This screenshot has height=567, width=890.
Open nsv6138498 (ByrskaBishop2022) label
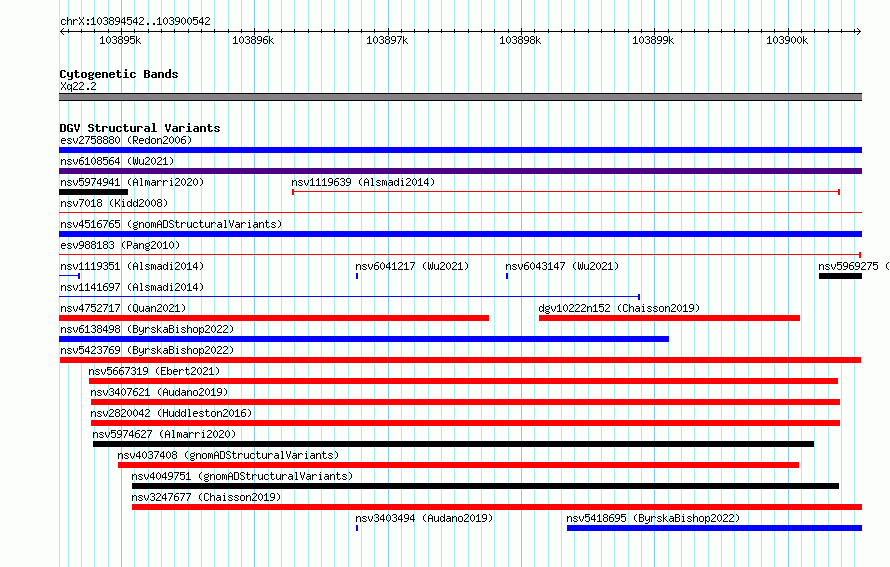coord(147,329)
